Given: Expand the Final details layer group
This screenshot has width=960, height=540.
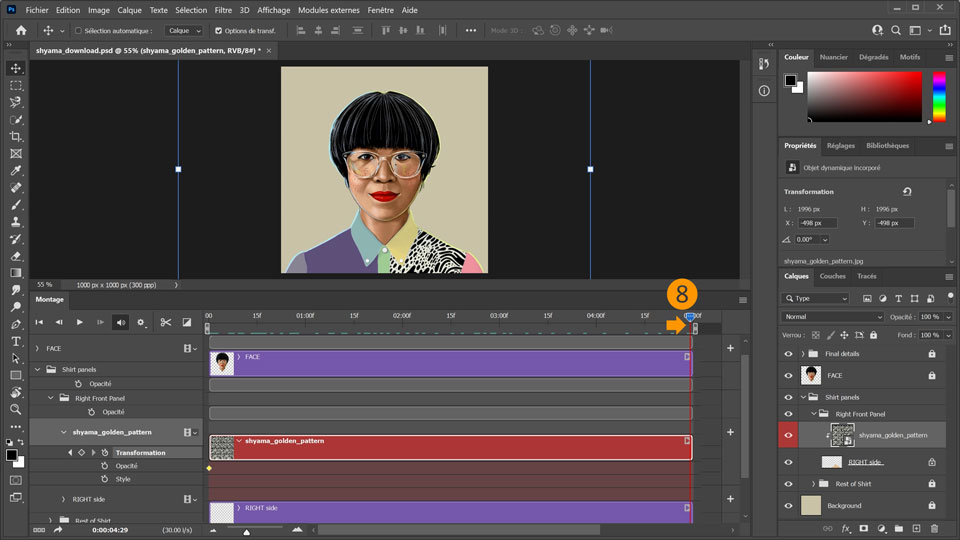Looking at the screenshot, I should [x=803, y=354].
